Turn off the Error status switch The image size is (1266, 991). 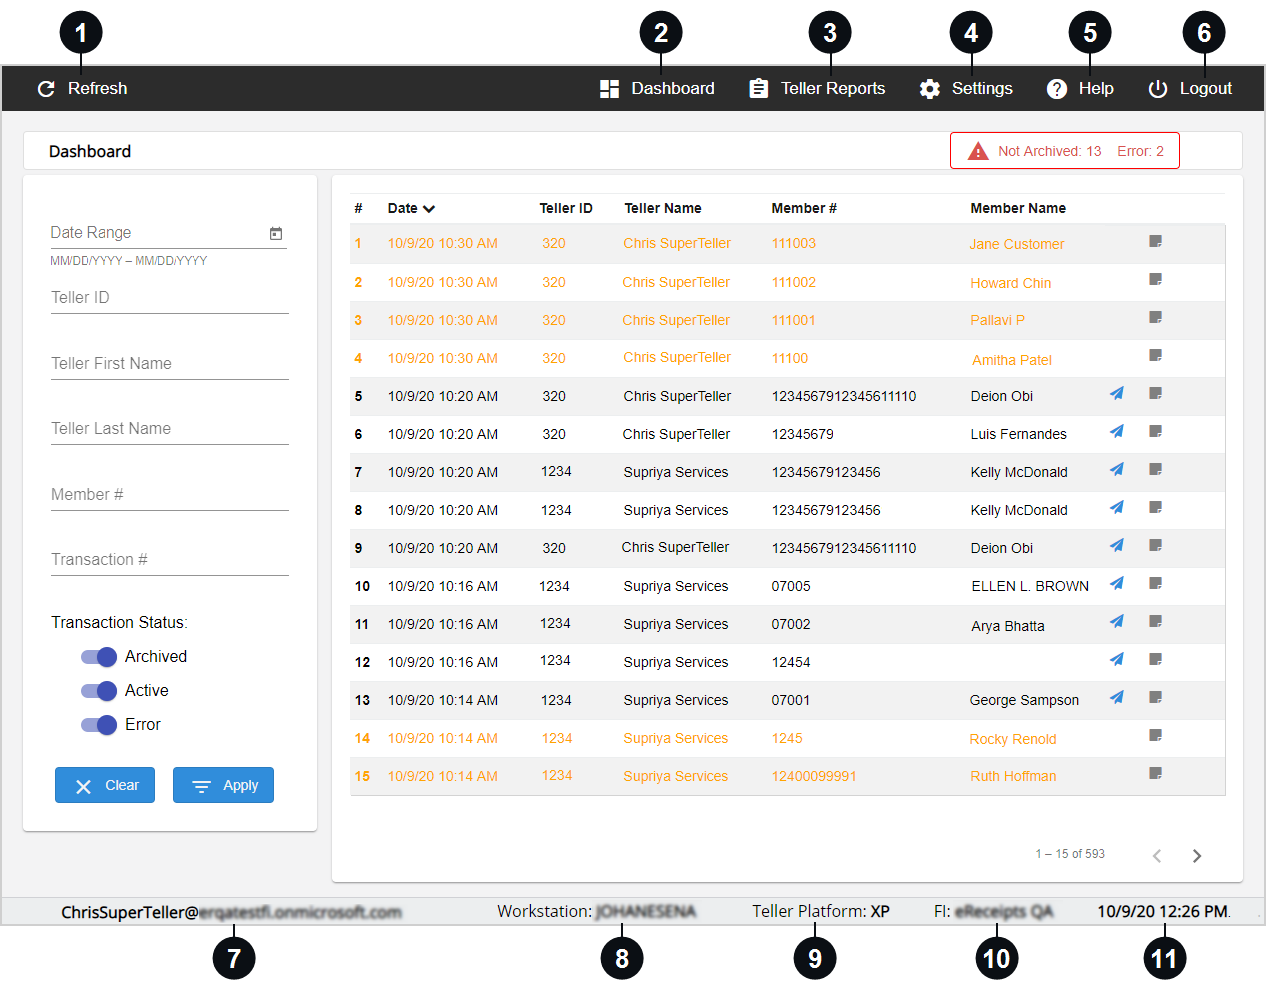pos(99,725)
